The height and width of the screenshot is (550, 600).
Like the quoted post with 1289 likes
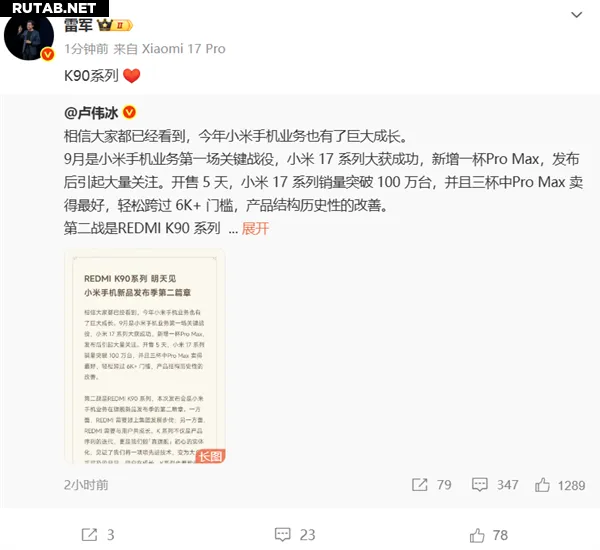click(560, 485)
